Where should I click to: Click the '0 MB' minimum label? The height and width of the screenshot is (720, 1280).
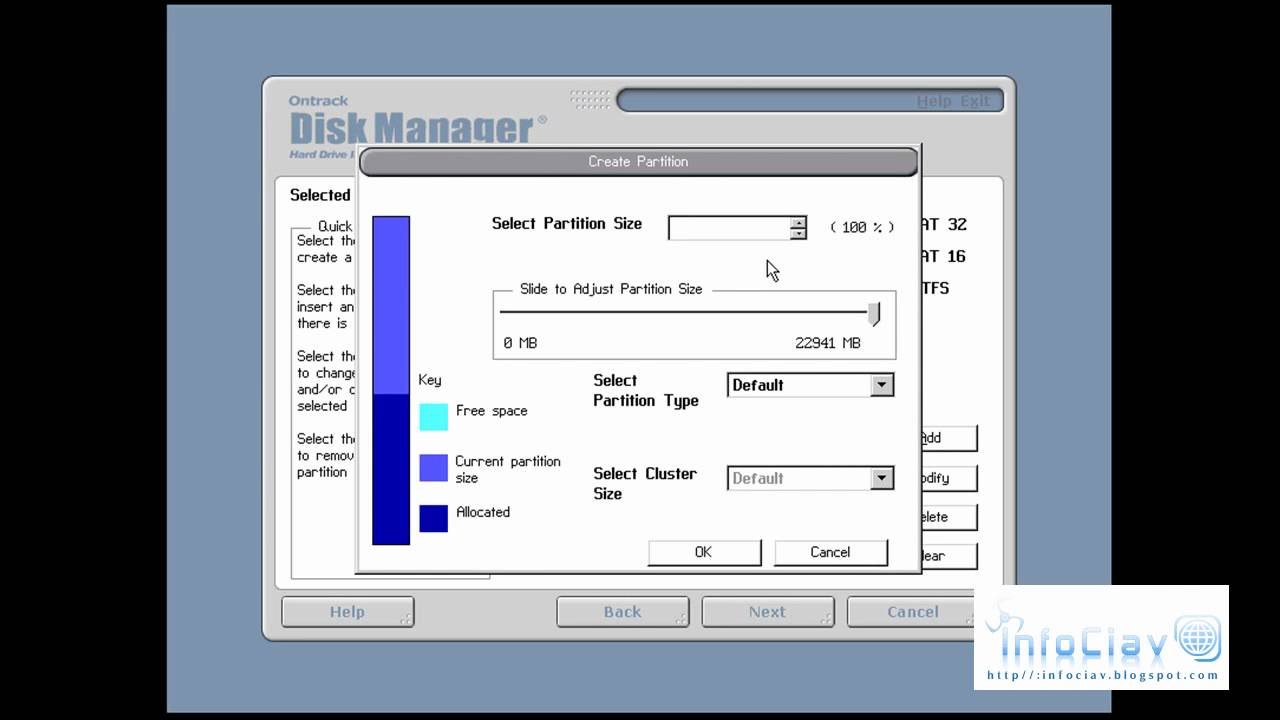pyautogui.click(x=520, y=343)
